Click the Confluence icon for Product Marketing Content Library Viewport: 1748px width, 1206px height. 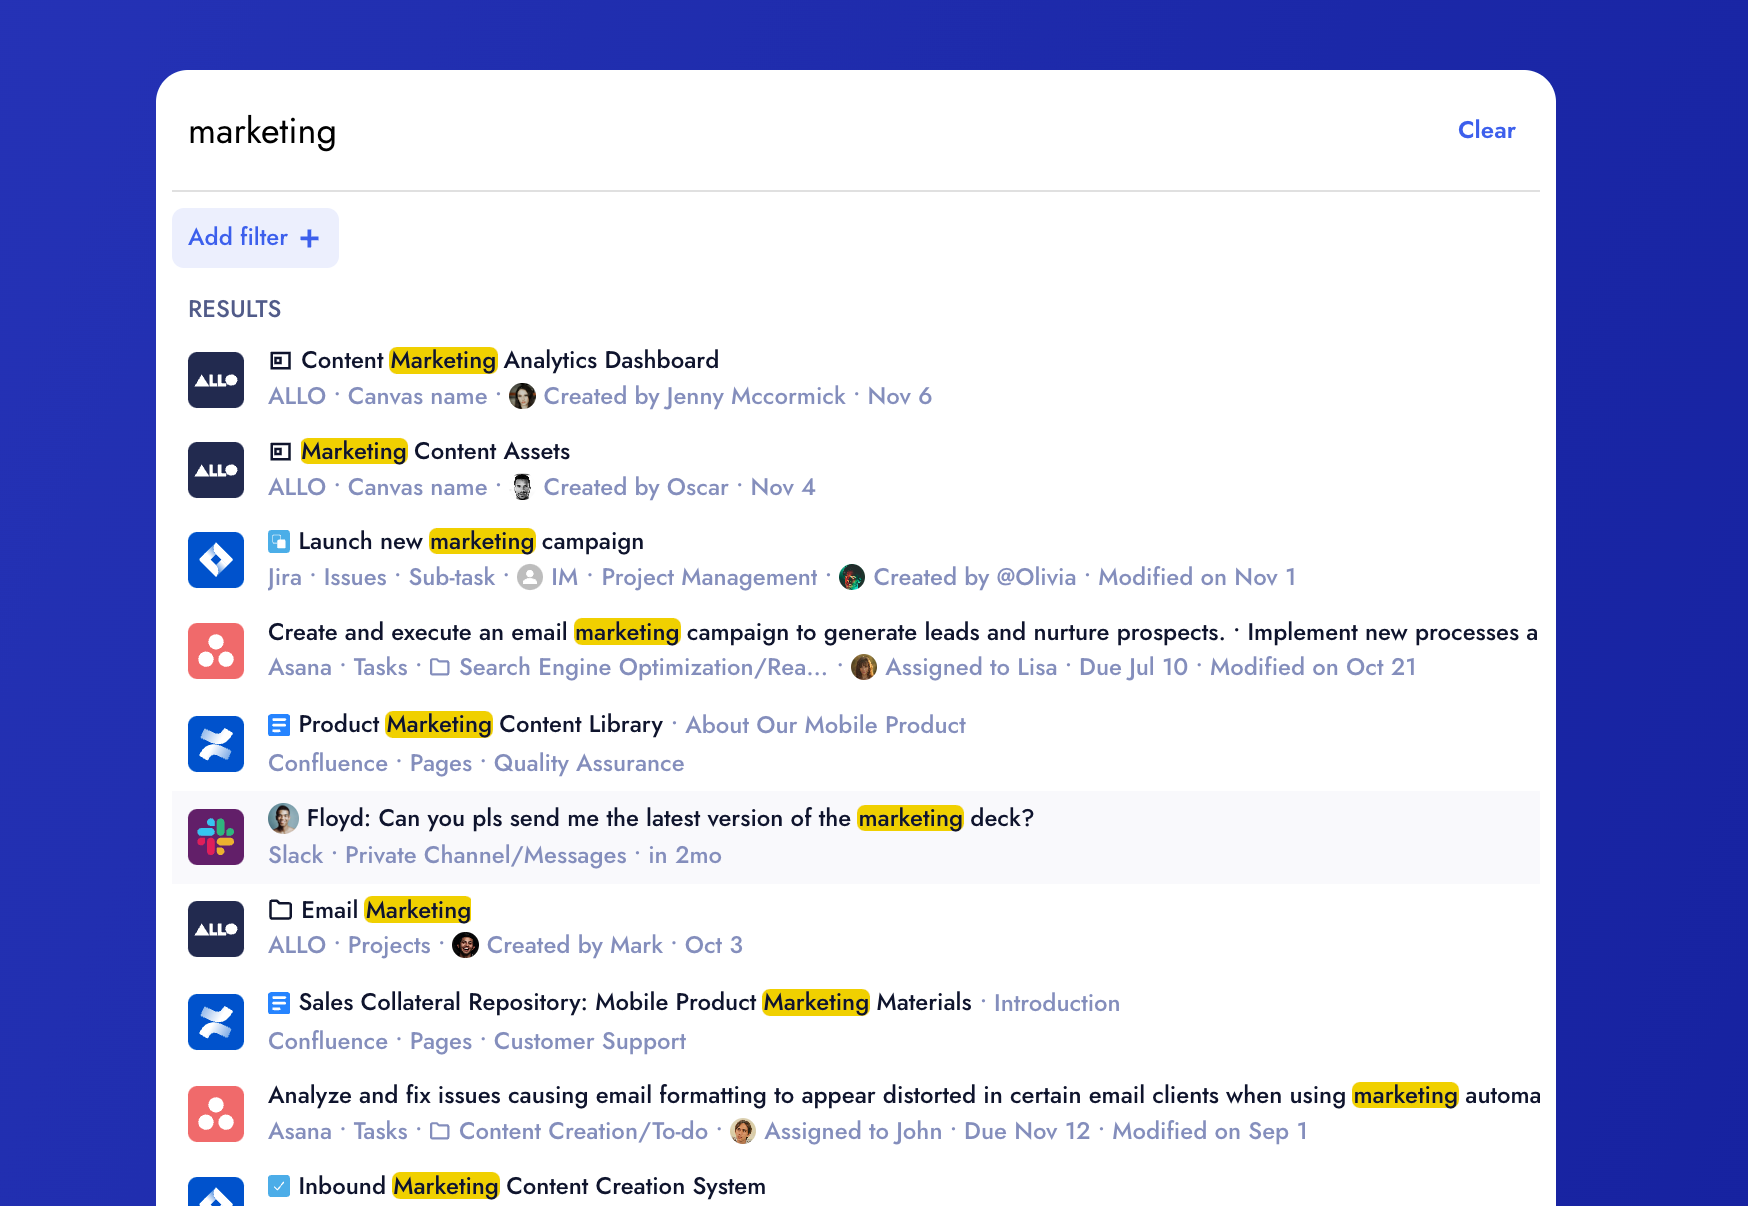(x=216, y=744)
